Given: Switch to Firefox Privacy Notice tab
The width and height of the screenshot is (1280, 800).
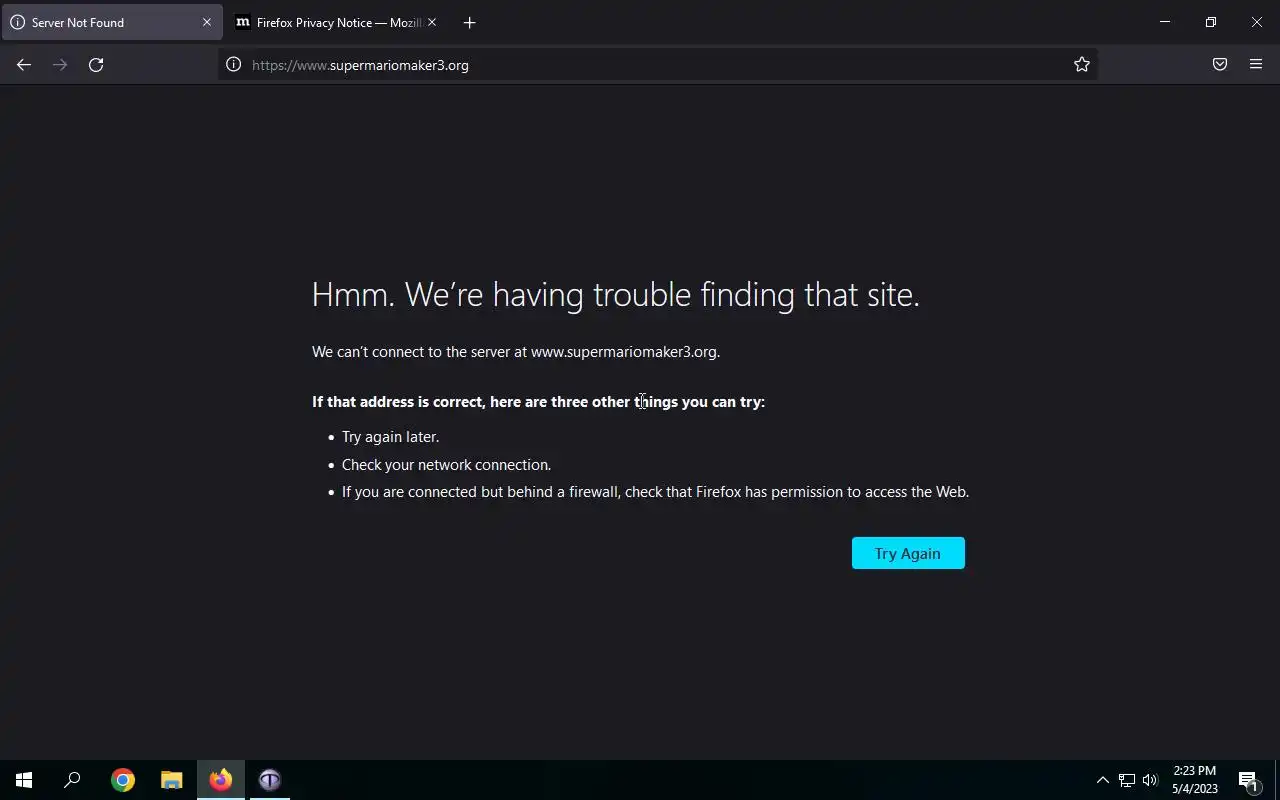Looking at the screenshot, I should 338,22.
